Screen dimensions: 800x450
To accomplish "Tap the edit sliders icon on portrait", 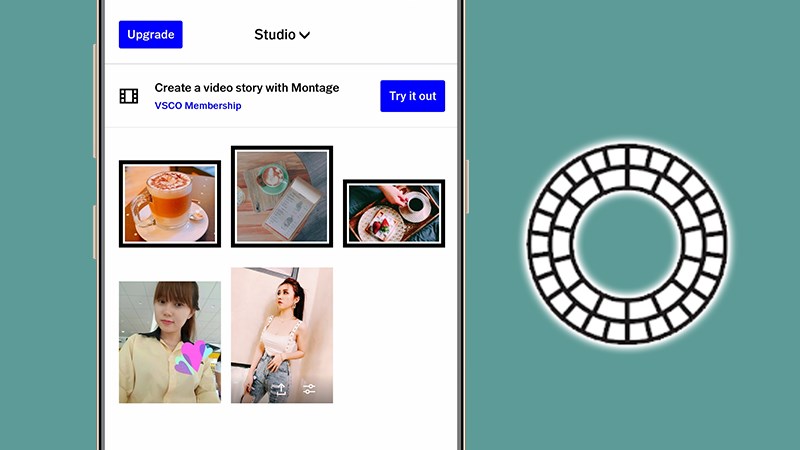I will pos(309,389).
